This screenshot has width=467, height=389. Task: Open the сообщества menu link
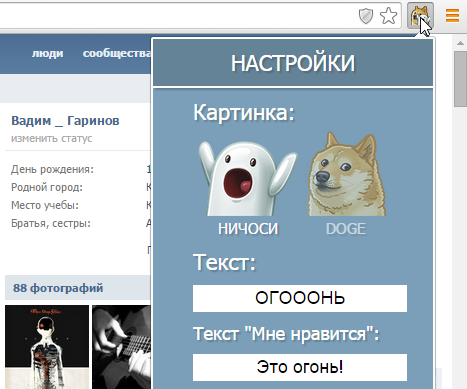click(x=117, y=53)
